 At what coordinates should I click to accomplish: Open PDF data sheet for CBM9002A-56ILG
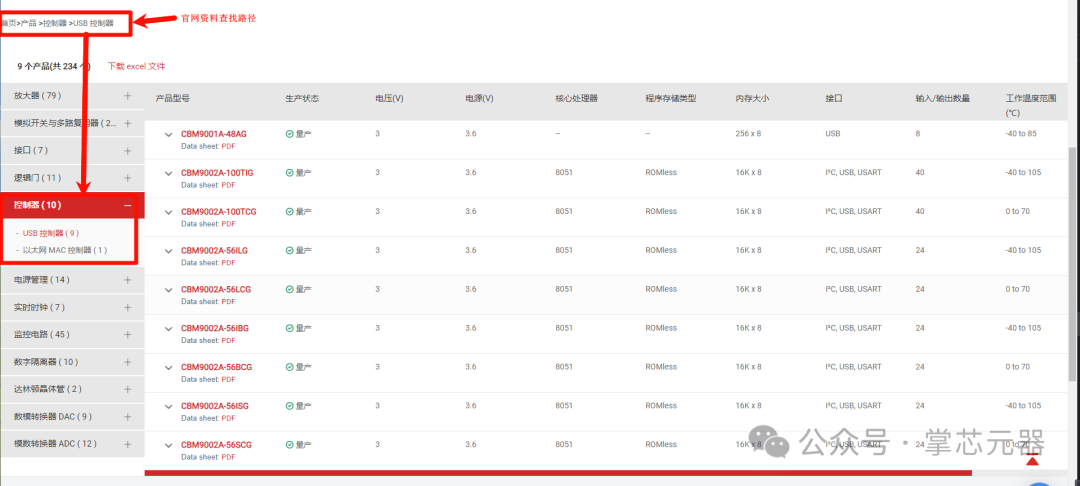point(229,262)
